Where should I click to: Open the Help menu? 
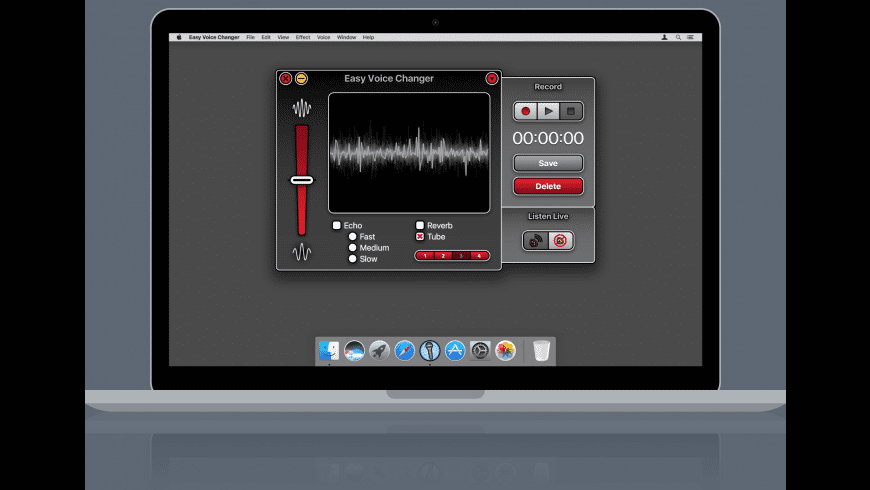click(x=368, y=37)
